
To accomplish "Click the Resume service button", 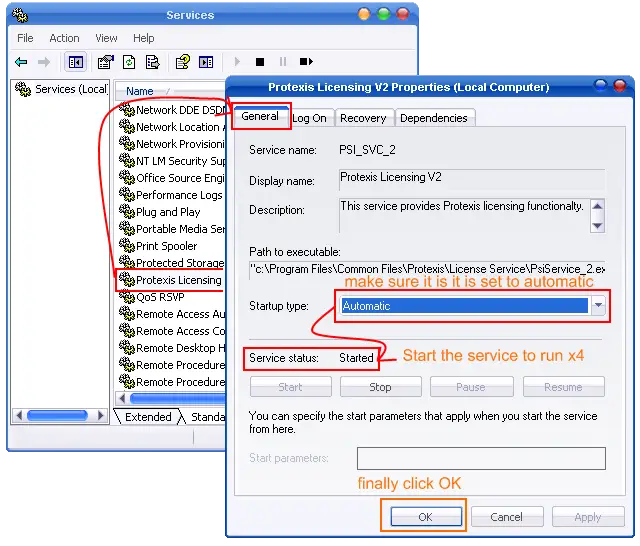I will point(563,387).
